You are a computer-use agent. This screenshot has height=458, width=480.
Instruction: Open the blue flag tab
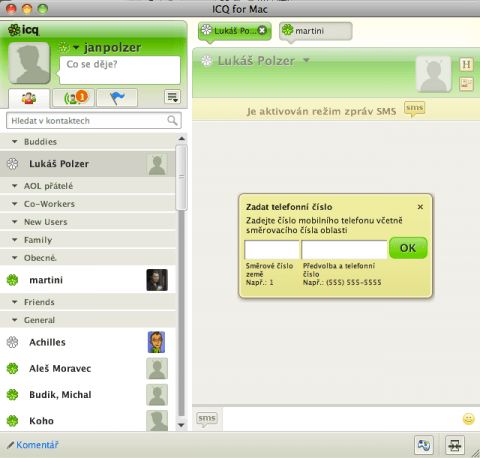pyautogui.click(x=117, y=98)
